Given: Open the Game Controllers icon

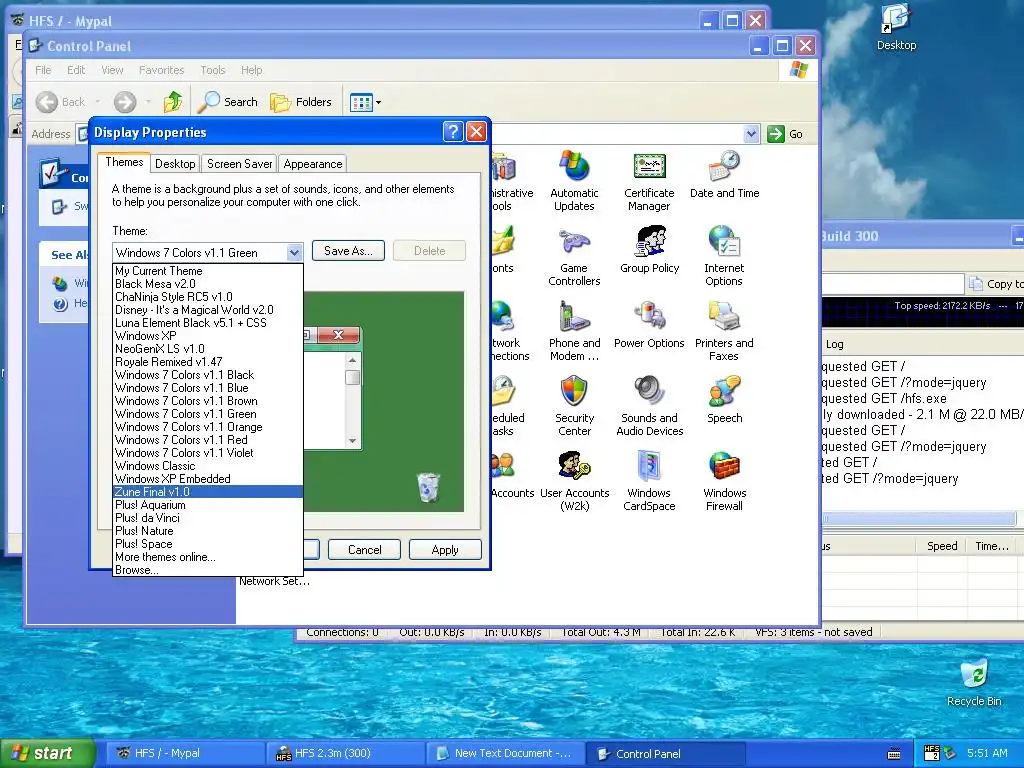Looking at the screenshot, I should click(x=574, y=256).
